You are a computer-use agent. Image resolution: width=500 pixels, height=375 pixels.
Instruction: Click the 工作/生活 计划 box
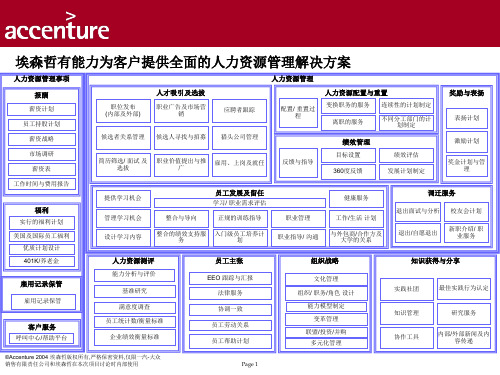tap(356, 219)
